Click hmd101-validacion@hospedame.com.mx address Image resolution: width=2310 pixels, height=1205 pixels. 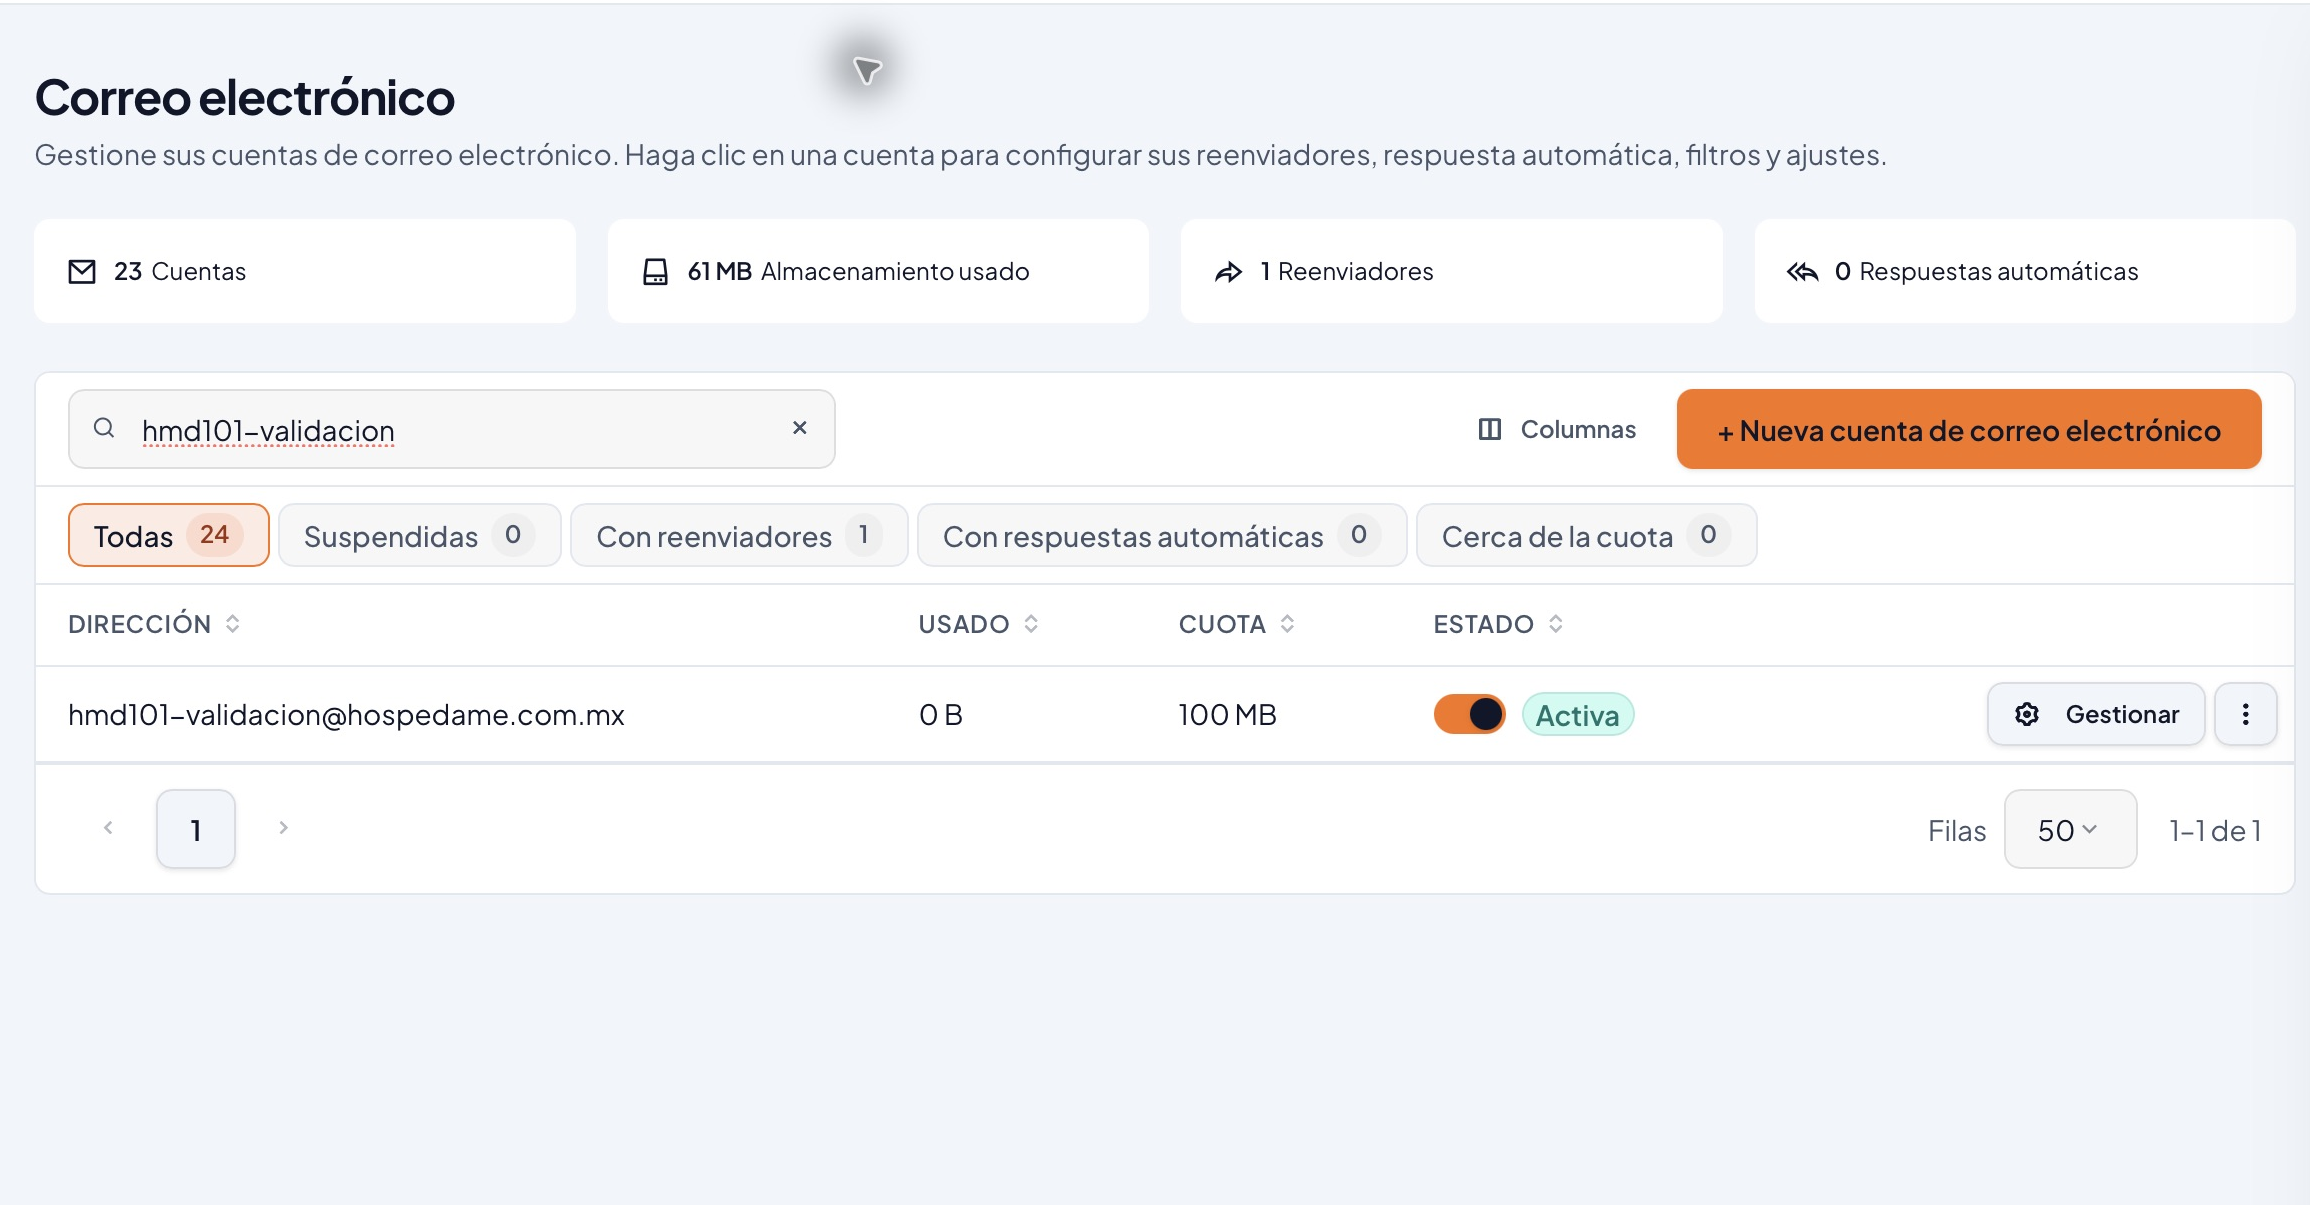pos(346,715)
